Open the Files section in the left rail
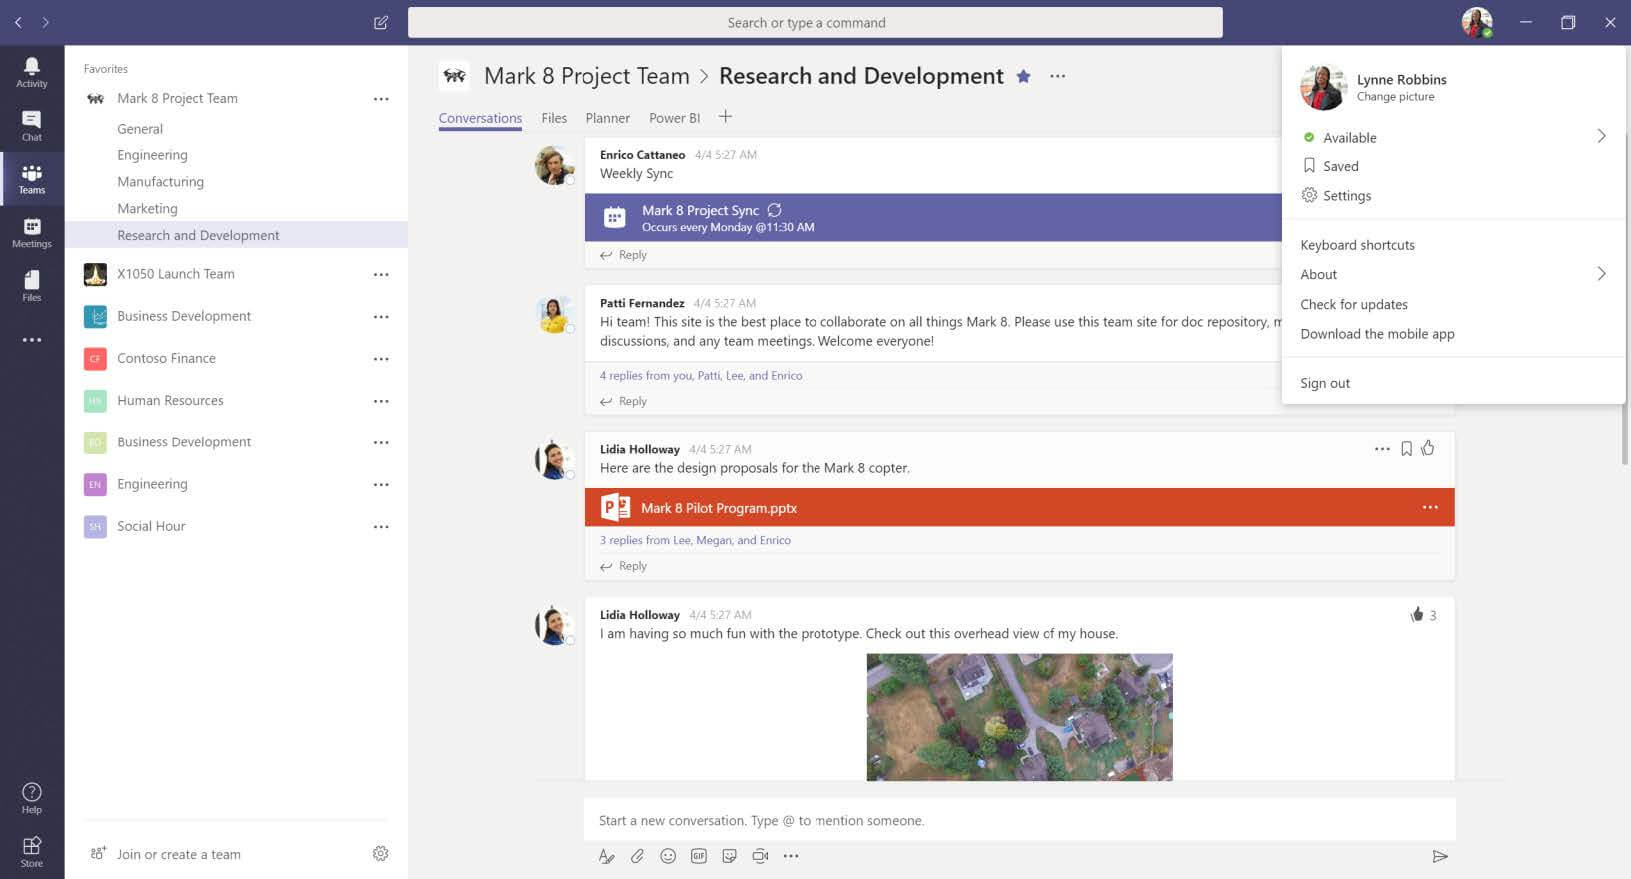The height and width of the screenshot is (879, 1631). pos(32,286)
